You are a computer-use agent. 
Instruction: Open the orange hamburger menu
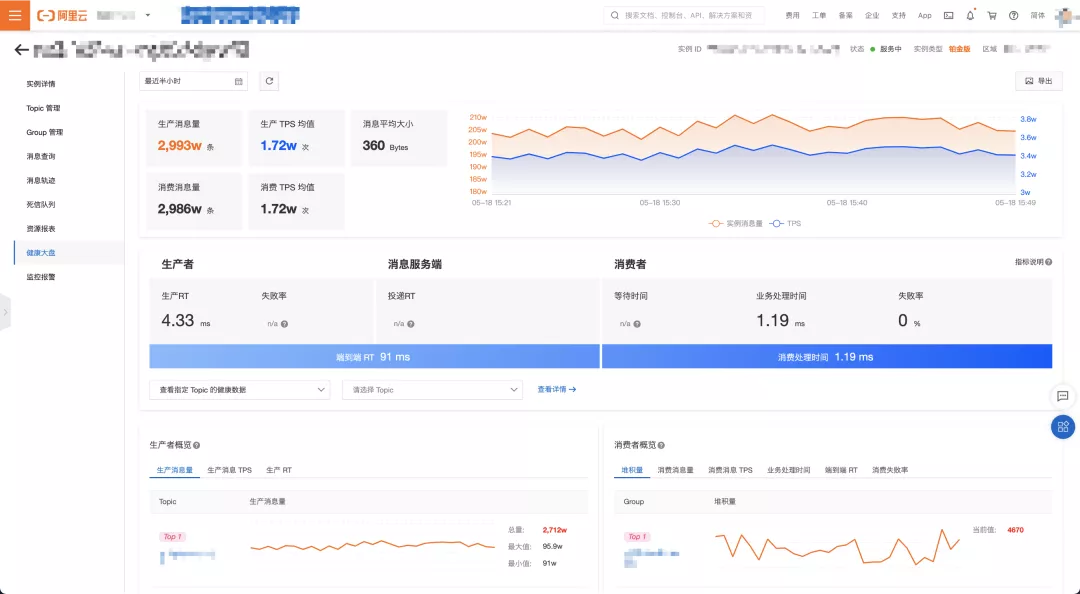pos(14,15)
